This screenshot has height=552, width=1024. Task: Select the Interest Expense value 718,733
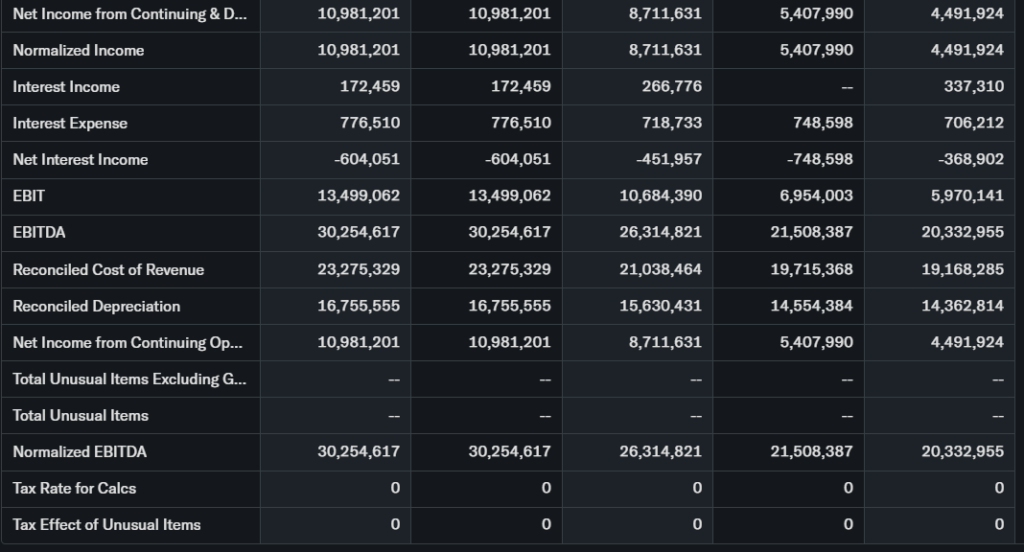(x=671, y=123)
